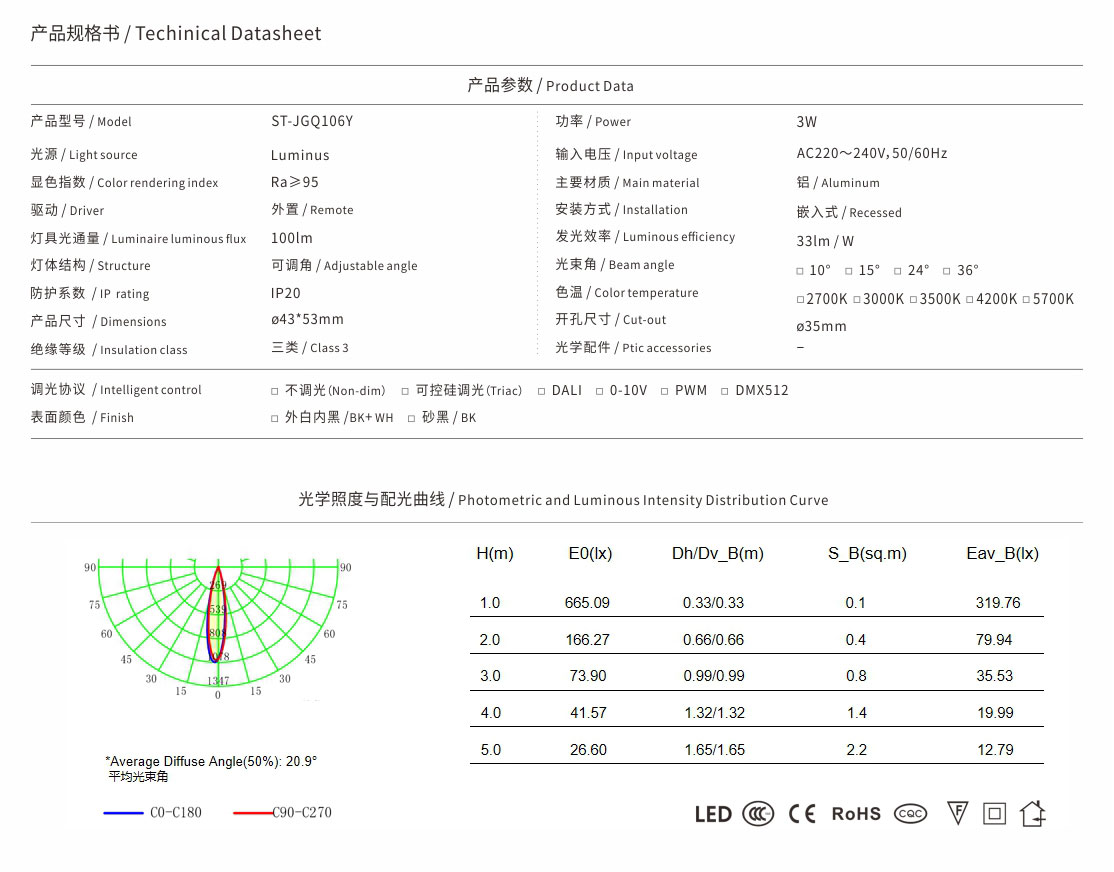Click the double-square Class II icon
1114x872 pixels.
point(994,813)
